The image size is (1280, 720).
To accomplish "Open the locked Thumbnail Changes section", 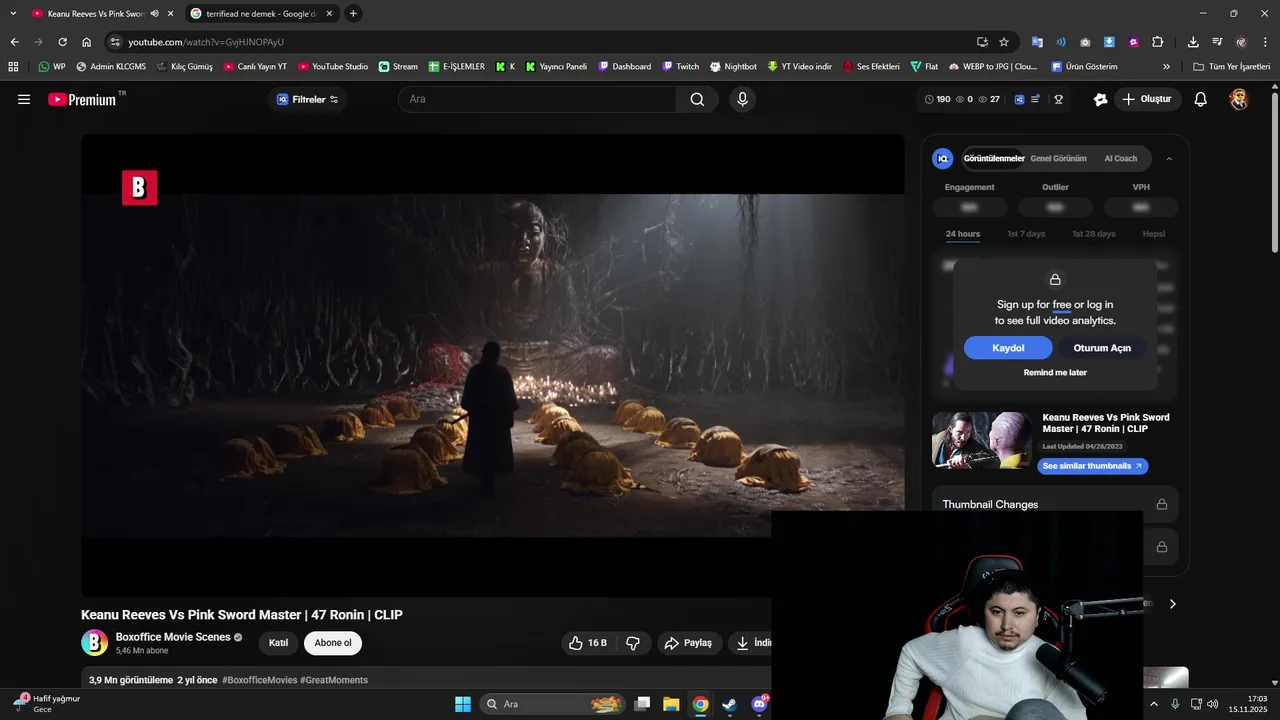I will (x=1055, y=504).
